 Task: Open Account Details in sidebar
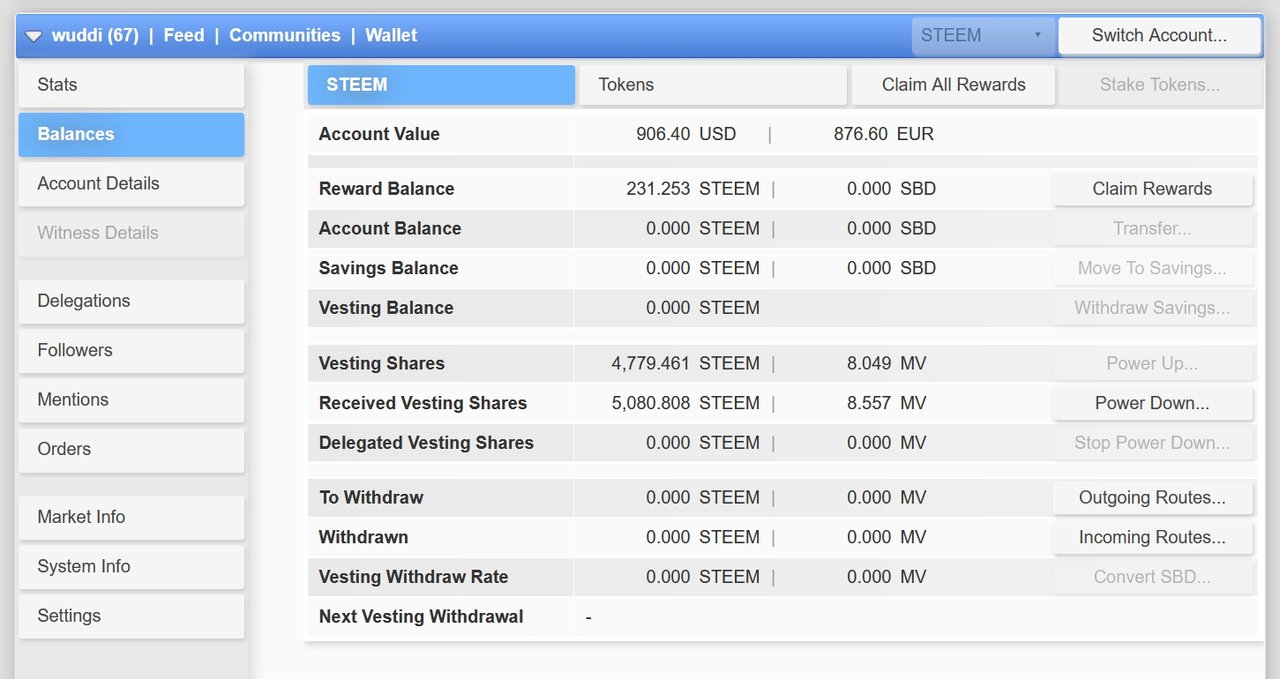[x=131, y=183]
